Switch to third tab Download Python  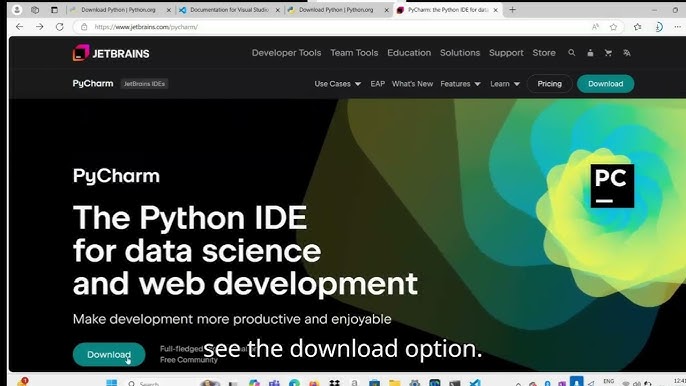(x=337, y=10)
